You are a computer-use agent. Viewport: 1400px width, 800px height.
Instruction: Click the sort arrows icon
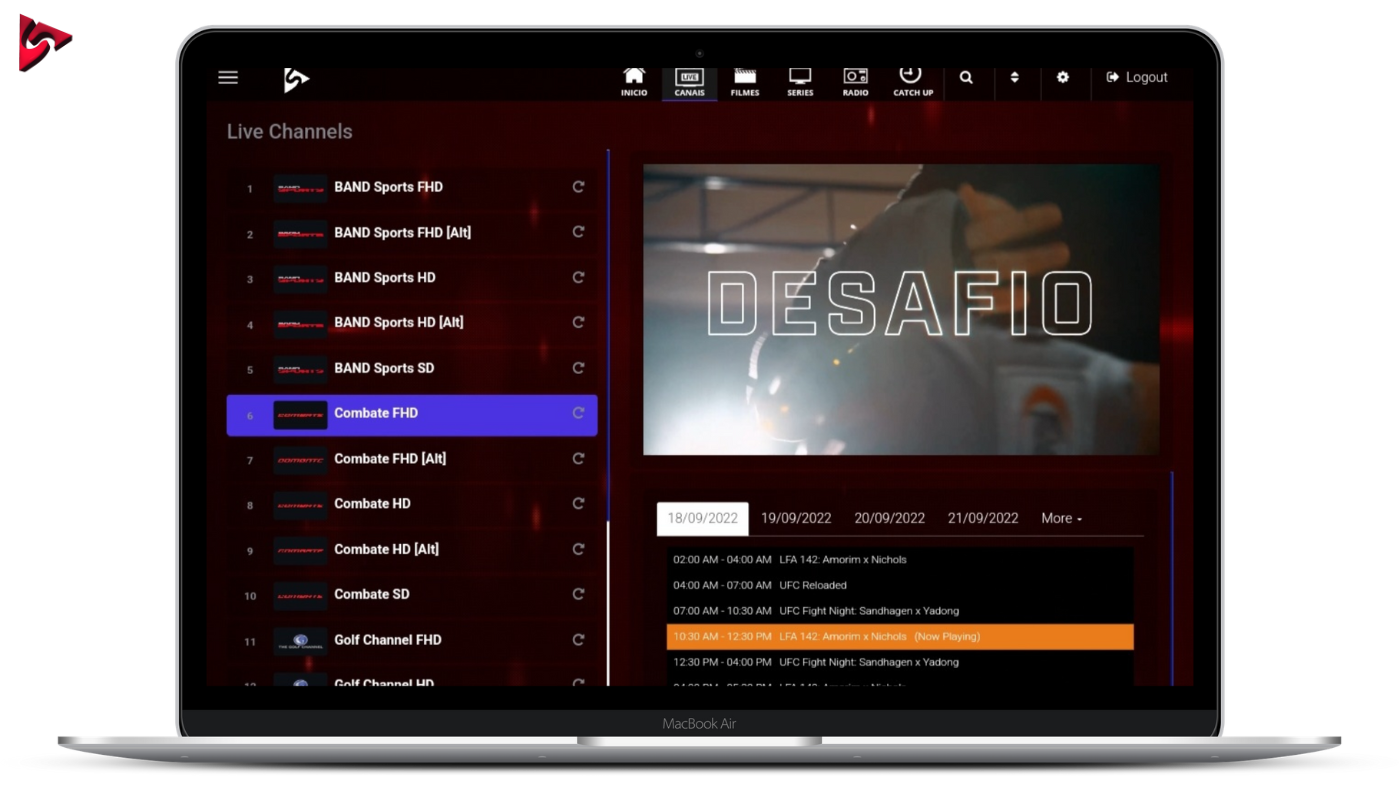point(1014,78)
